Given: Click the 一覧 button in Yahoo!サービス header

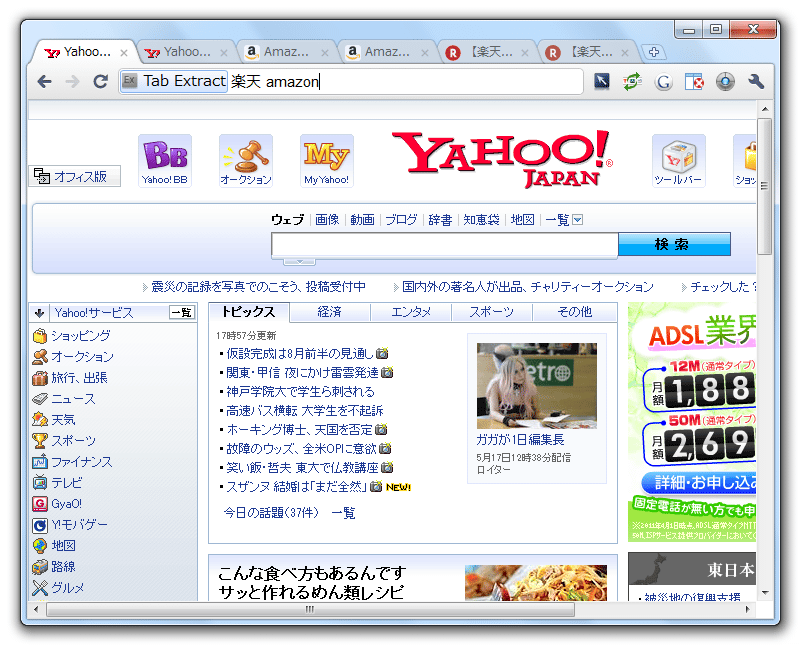Looking at the screenshot, I should tap(182, 312).
